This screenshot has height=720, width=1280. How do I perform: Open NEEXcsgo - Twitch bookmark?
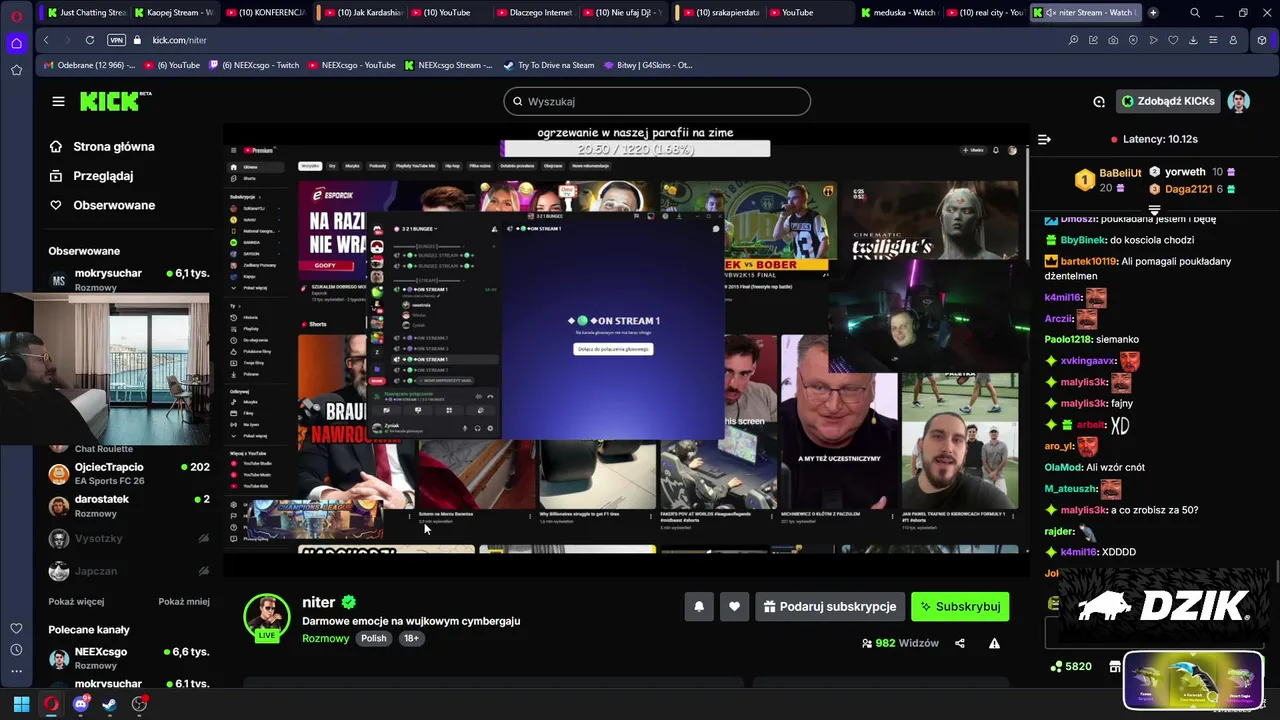pos(254,65)
